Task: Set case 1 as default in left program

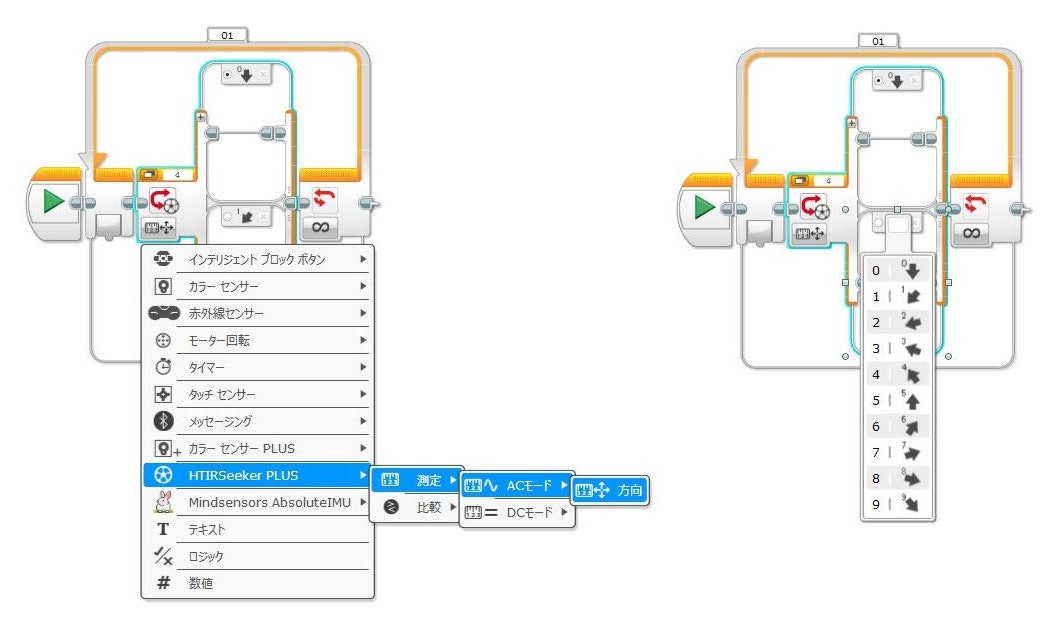Action: tap(227, 217)
